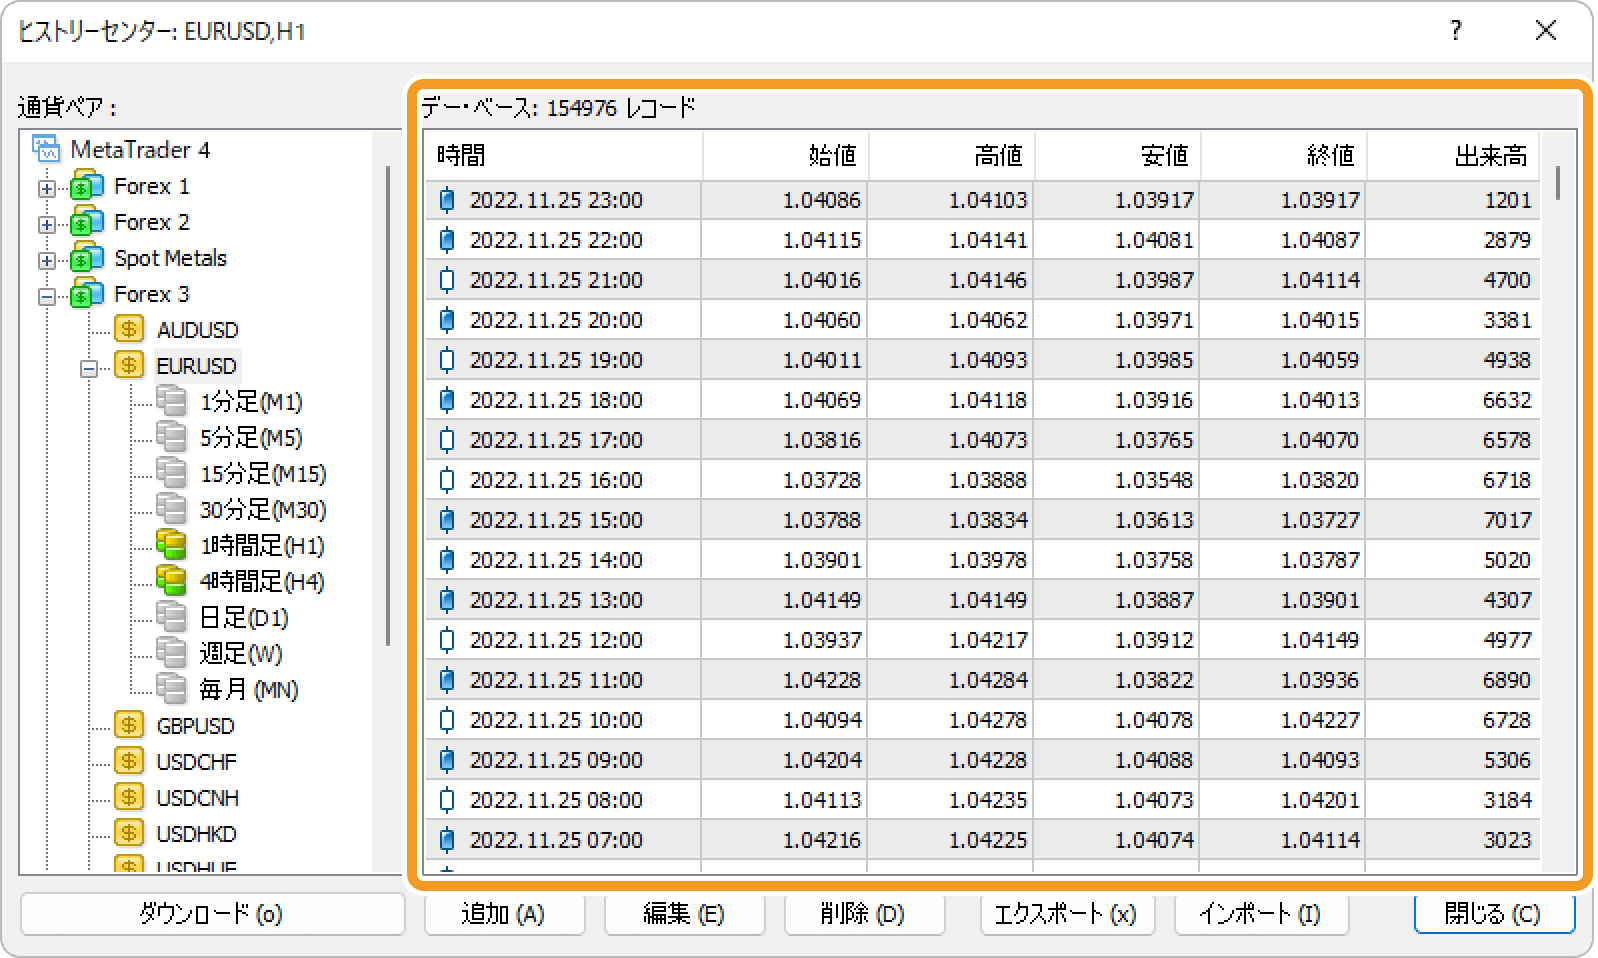1598x958 pixels.
Task: Select the 4時間足(H4) timeframe label
Action: [x=262, y=582]
